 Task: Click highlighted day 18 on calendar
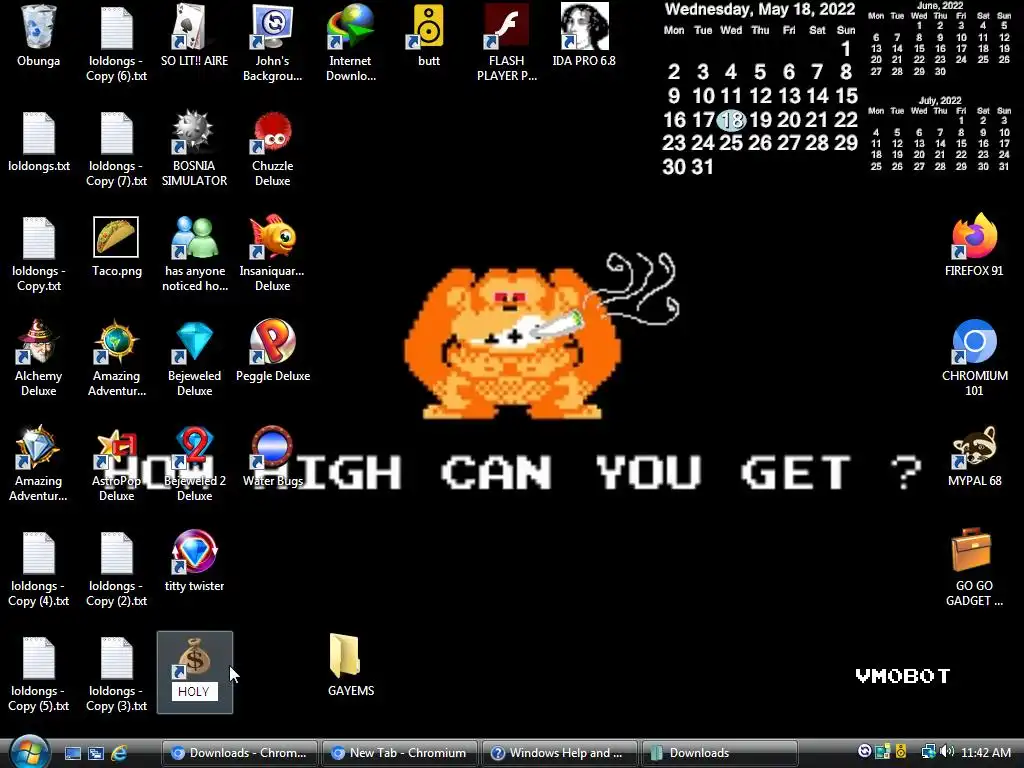pyautogui.click(x=731, y=120)
